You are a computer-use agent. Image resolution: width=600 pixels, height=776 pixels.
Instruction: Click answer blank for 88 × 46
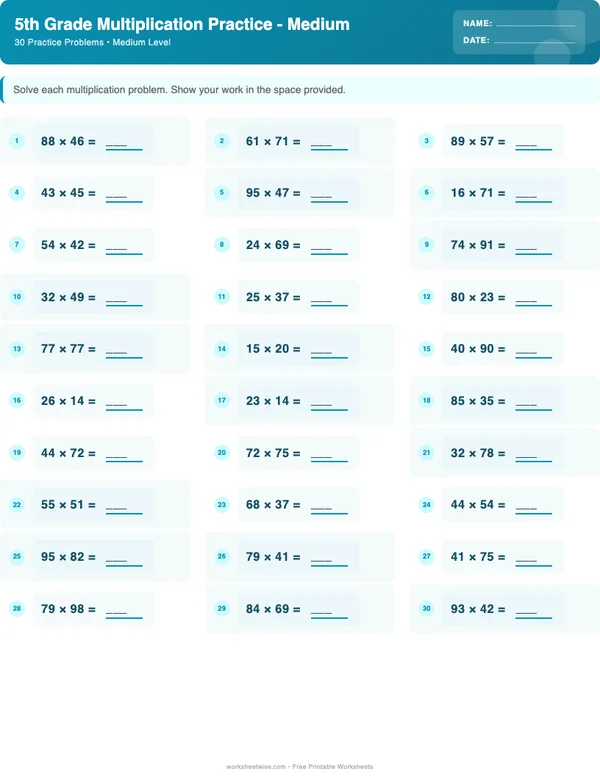(124, 145)
